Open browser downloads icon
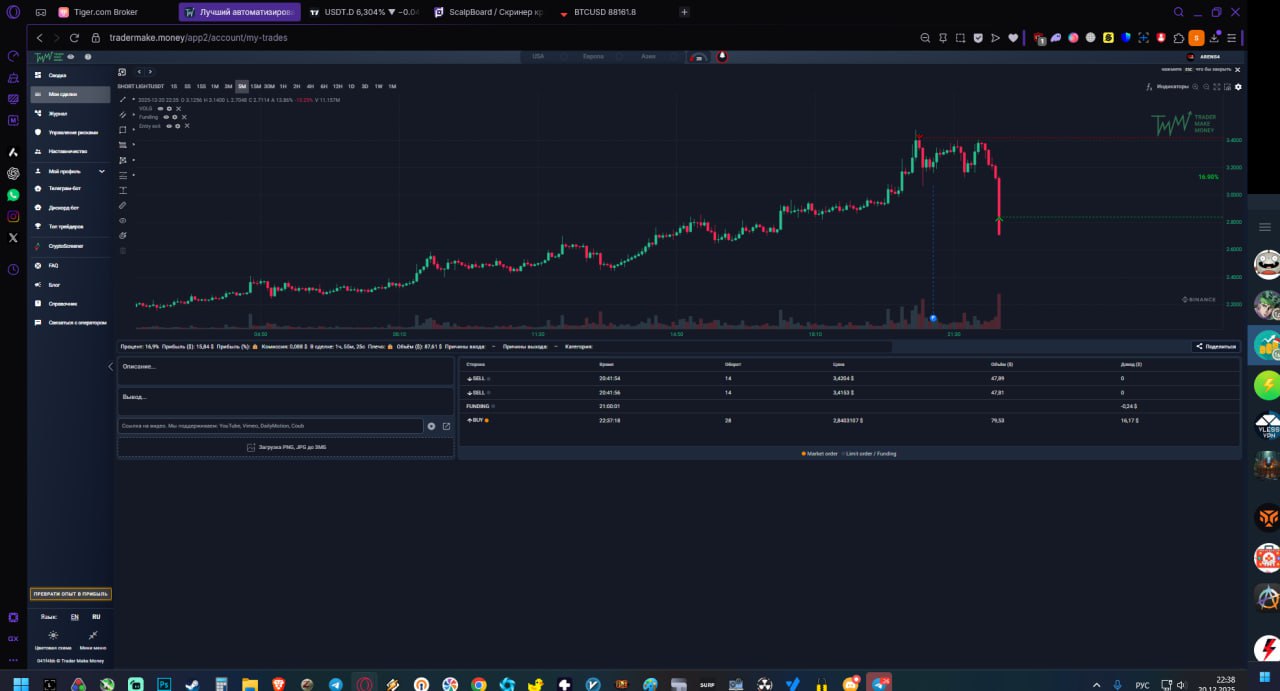Image resolution: width=1280 pixels, height=691 pixels. pos(1214,38)
